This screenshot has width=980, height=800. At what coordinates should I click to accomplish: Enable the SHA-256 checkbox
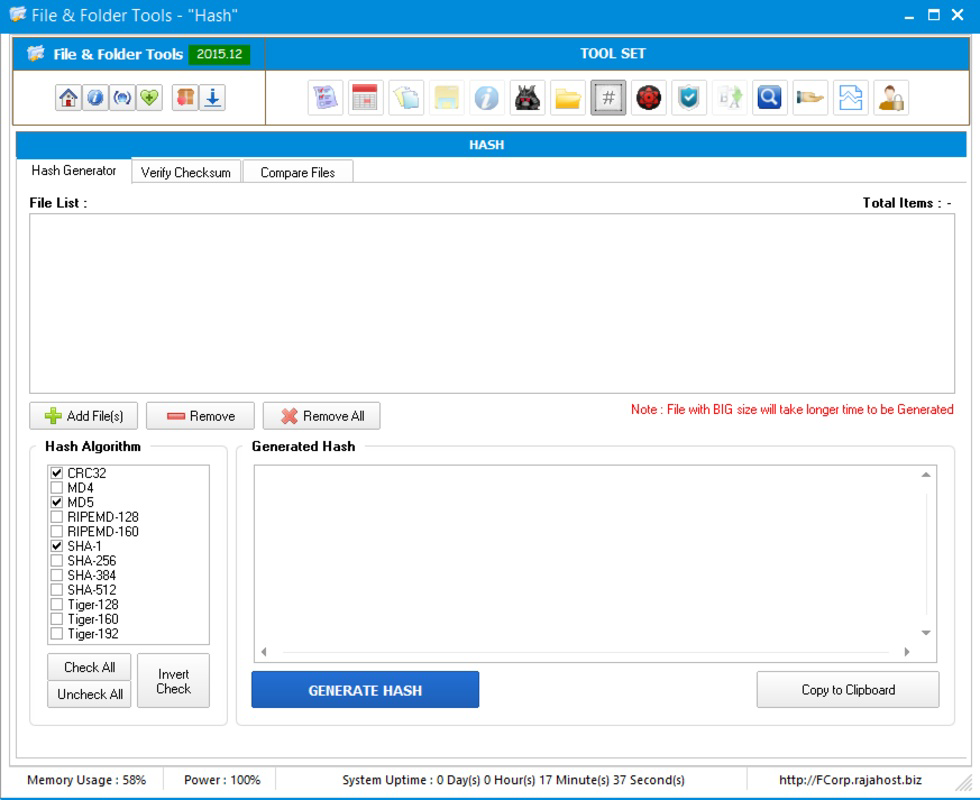pos(57,561)
